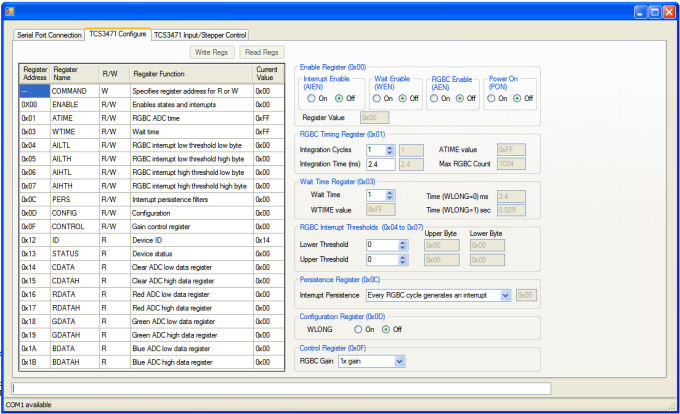The width and height of the screenshot is (680, 414).
Task: Click the Register Function column header
Action: 192,74
